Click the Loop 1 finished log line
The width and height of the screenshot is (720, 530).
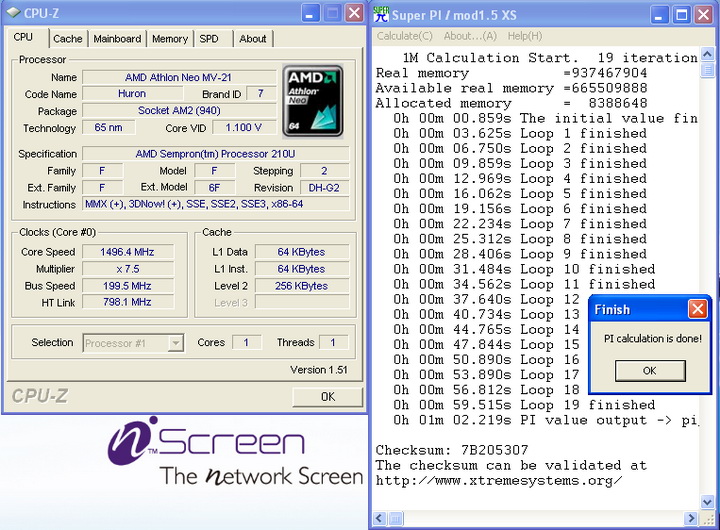520,134
